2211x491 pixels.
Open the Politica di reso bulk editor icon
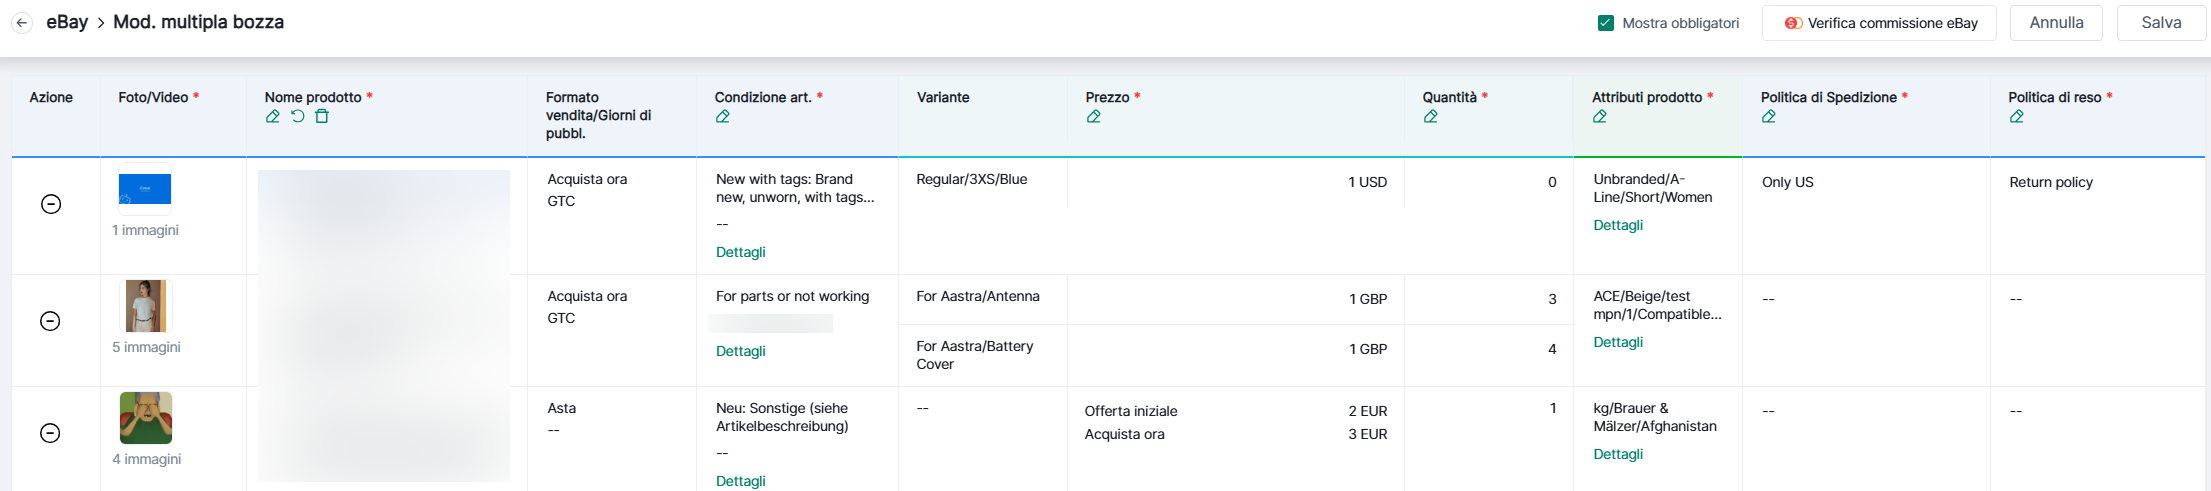coord(2017,117)
